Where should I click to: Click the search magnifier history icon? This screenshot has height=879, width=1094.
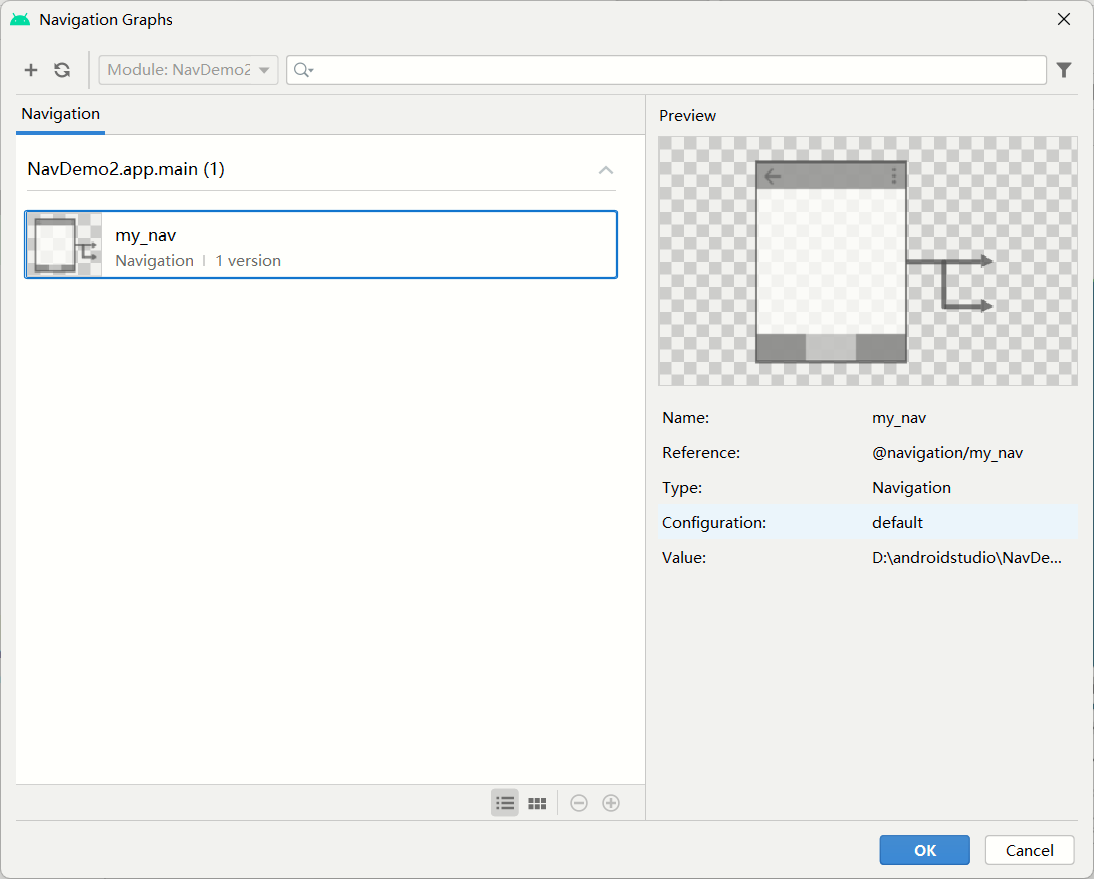303,70
